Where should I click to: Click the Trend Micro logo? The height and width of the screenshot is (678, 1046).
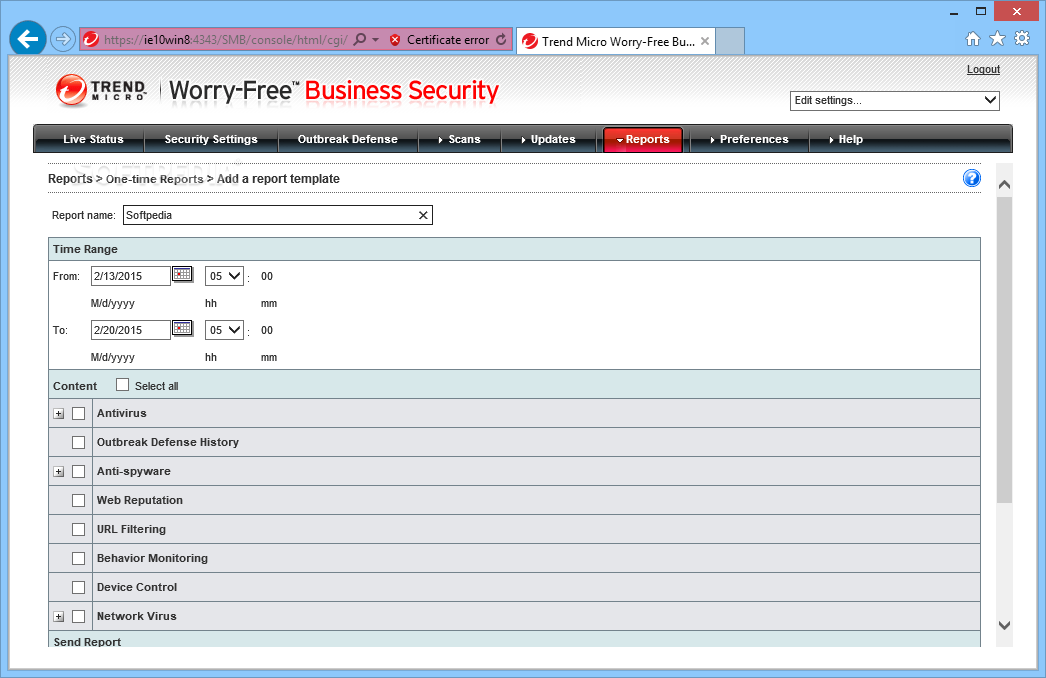[x=101, y=91]
